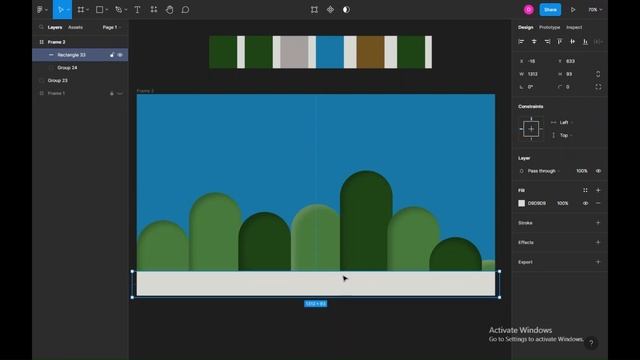This screenshot has height=360, width=640.
Task: Search layers with the magnifier icon
Action: point(41,27)
